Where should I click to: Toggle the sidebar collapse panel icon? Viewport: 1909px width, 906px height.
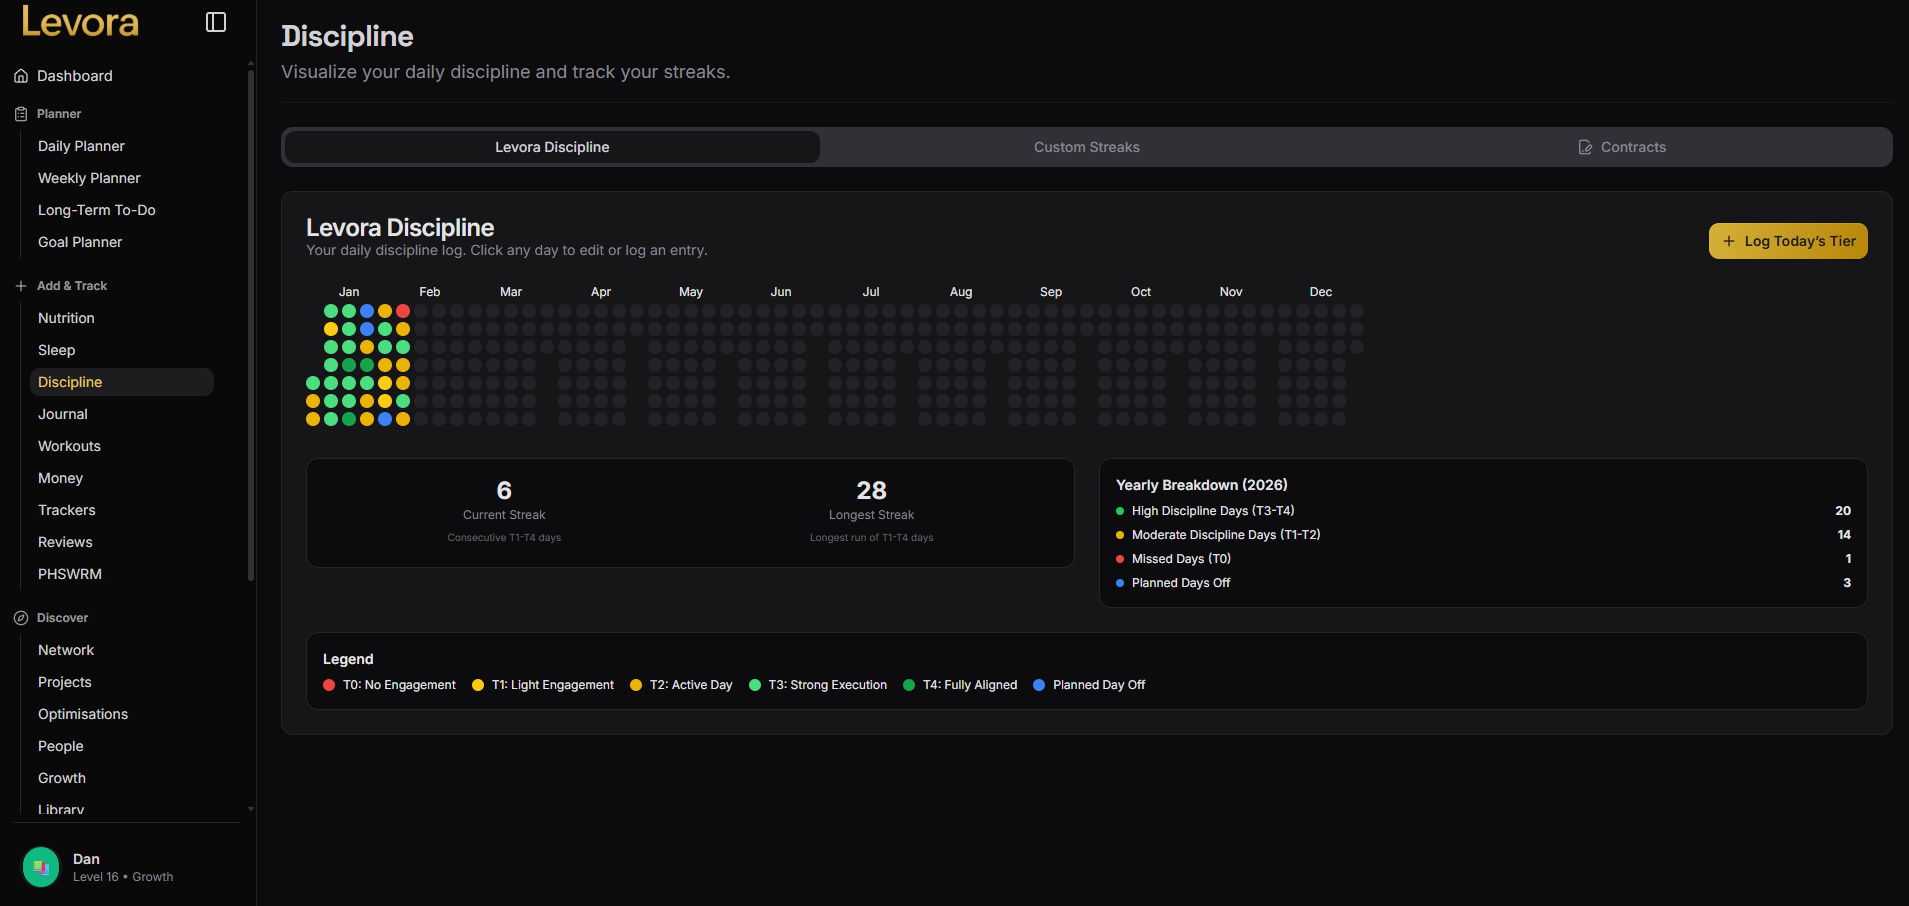click(215, 21)
